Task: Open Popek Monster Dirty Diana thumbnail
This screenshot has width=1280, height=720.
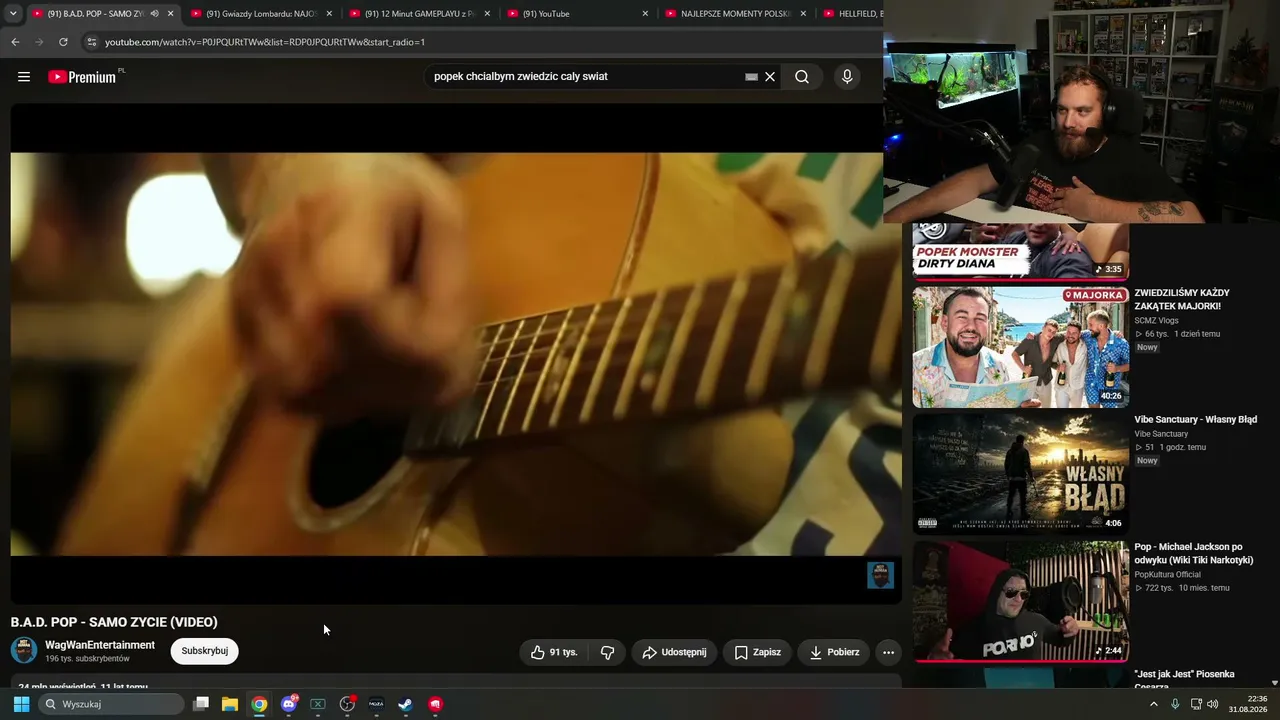Action: pos(1021,251)
